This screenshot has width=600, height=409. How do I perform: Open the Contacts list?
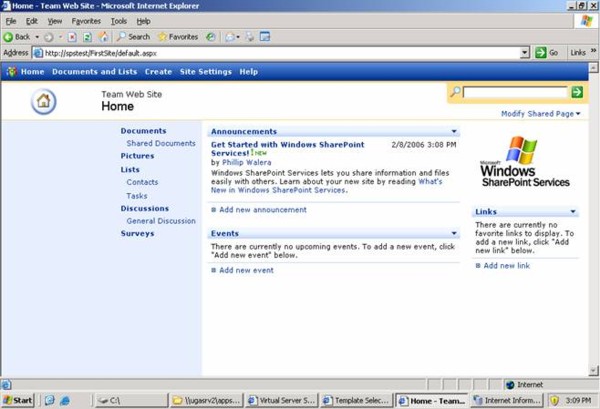(x=142, y=182)
